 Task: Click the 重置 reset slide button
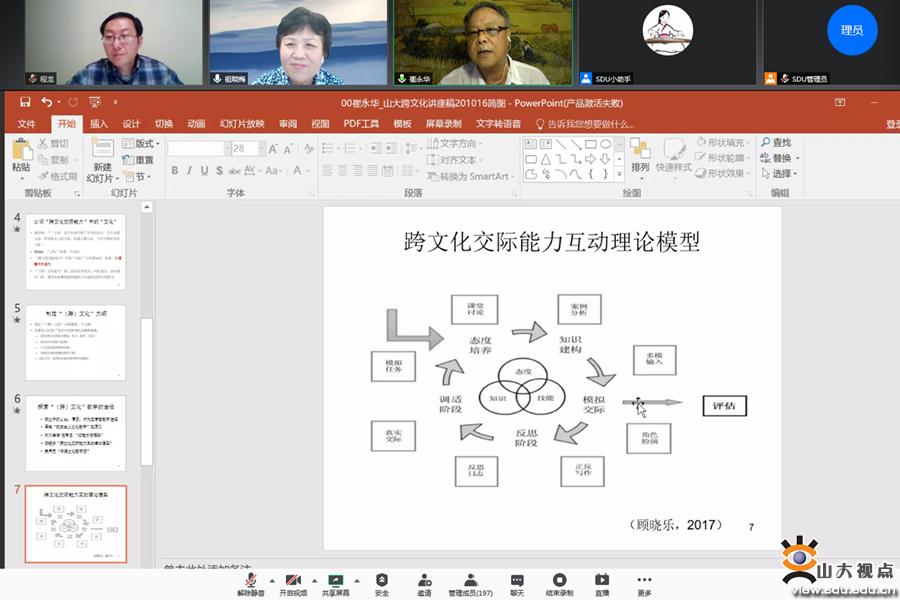(x=138, y=160)
